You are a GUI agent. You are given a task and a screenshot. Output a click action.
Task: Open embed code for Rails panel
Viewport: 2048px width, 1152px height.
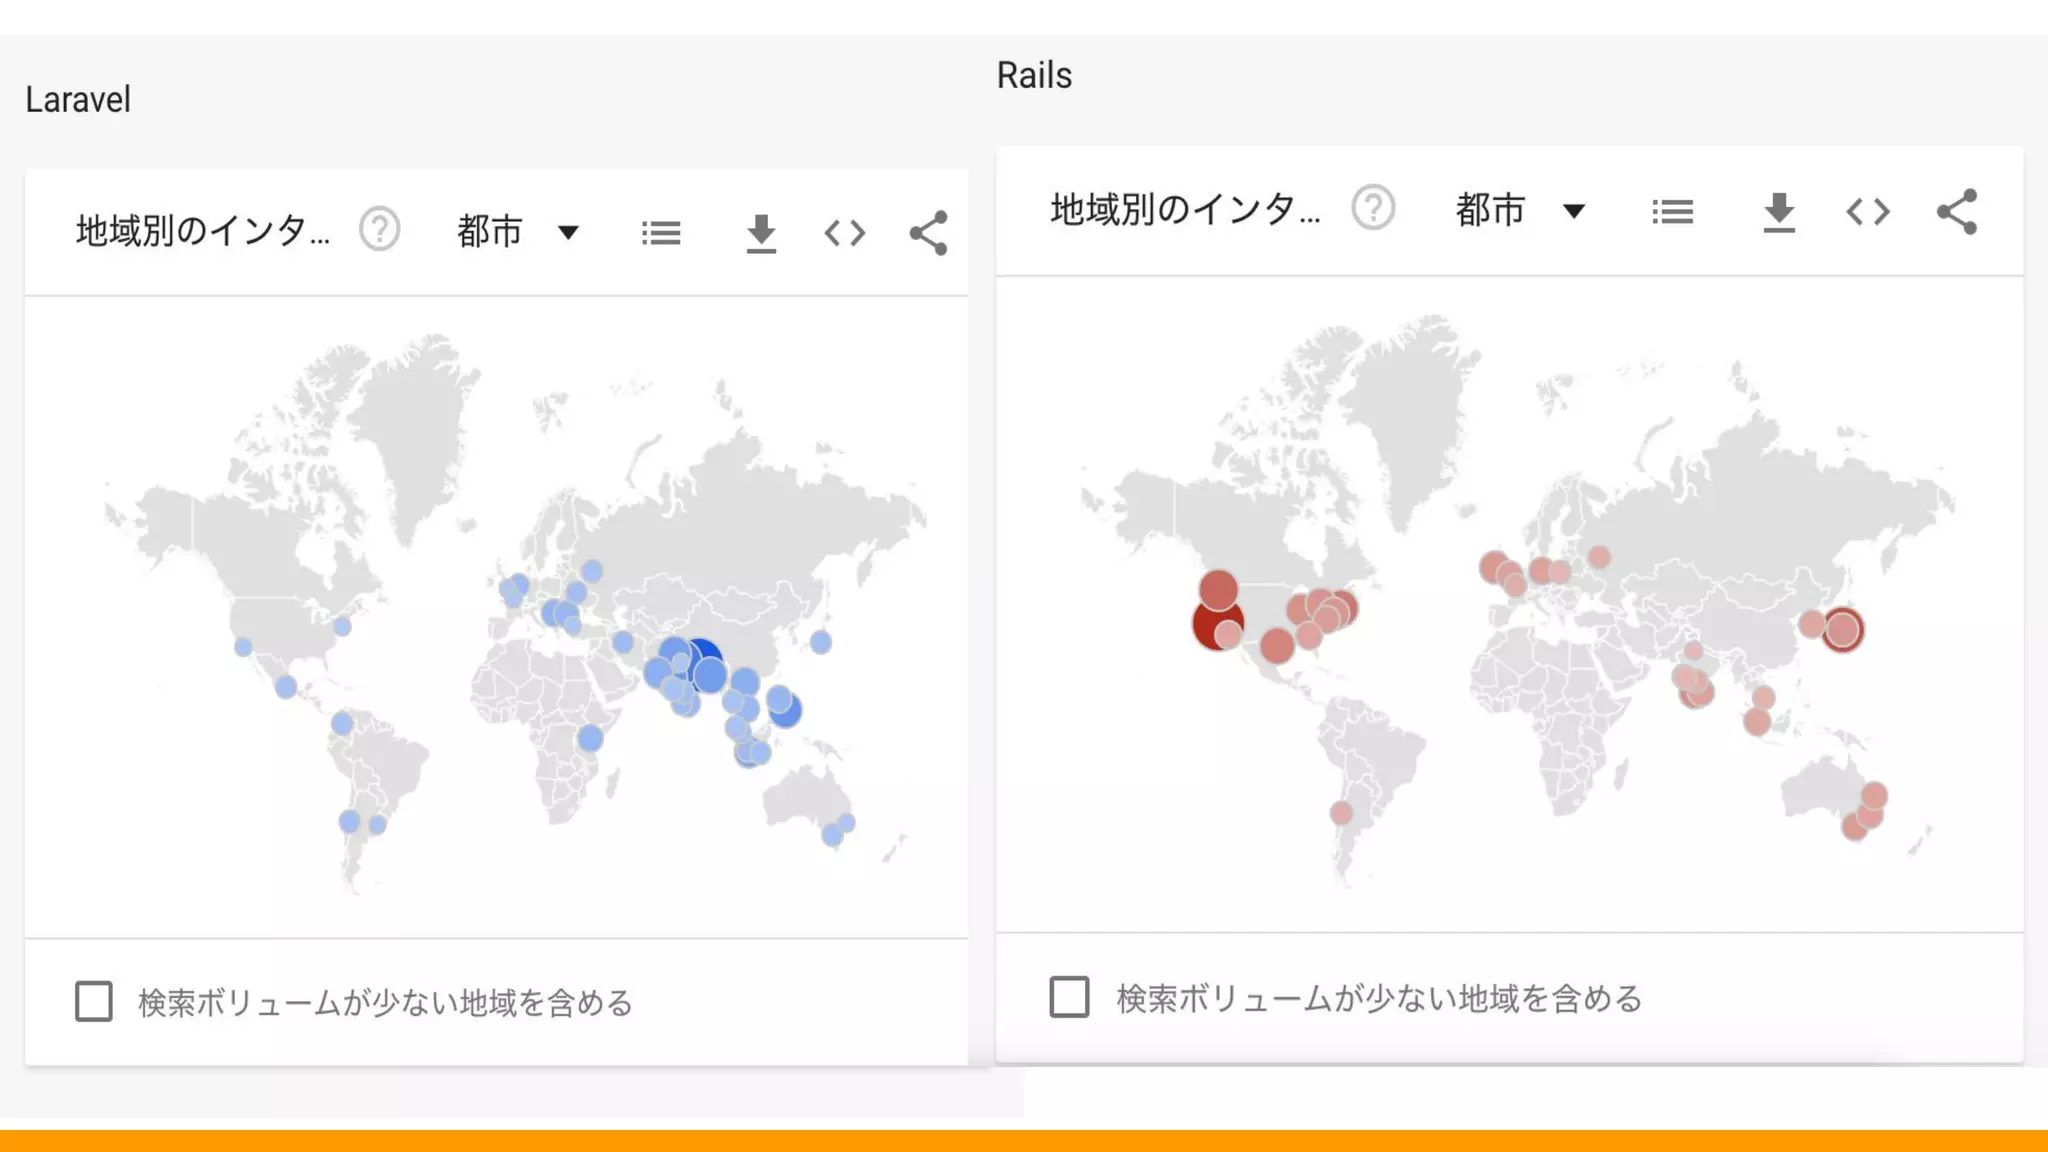1868,211
